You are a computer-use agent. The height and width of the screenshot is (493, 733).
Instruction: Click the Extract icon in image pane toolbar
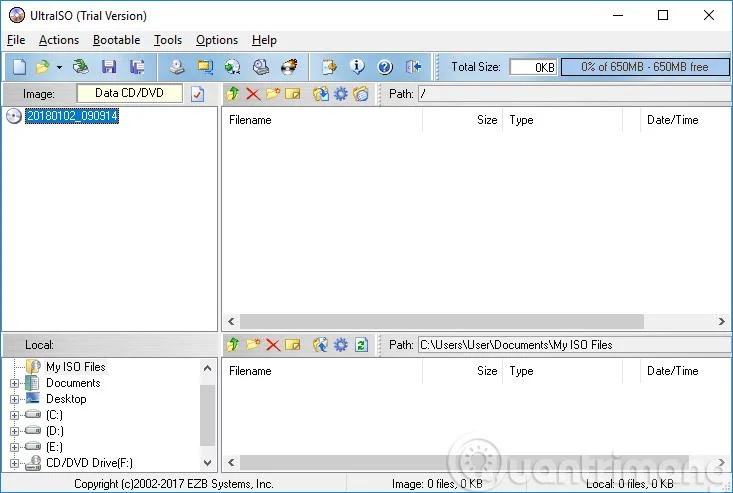coord(321,94)
